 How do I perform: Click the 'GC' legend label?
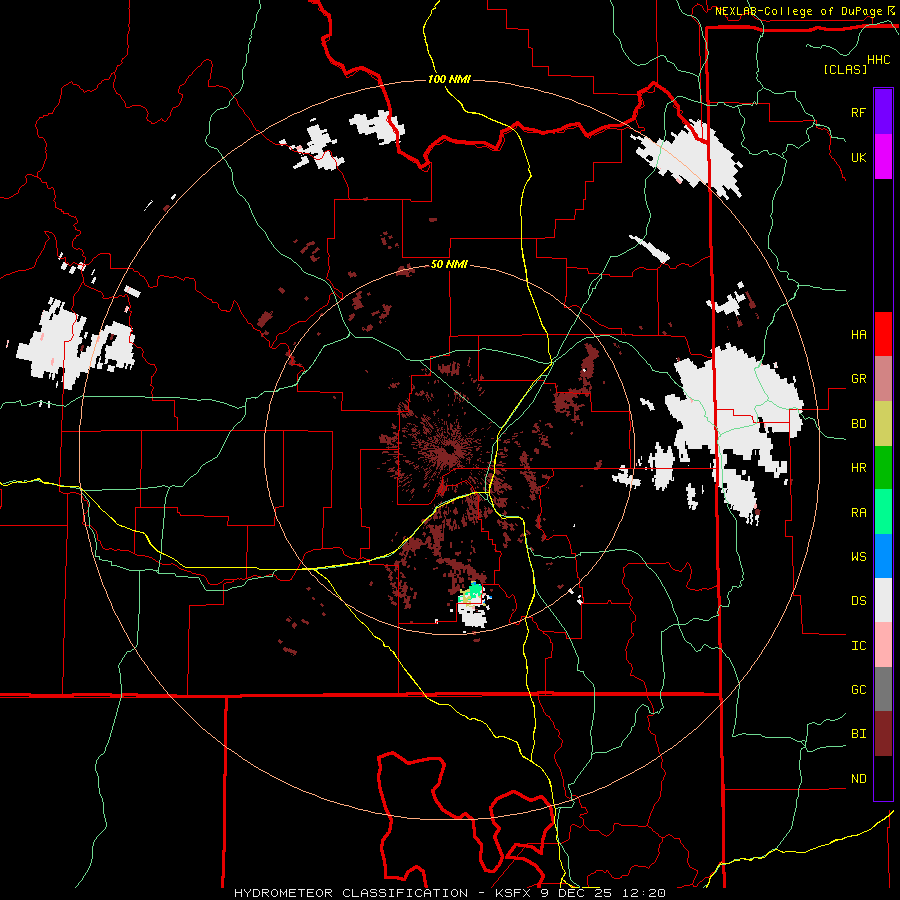[x=858, y=690]
